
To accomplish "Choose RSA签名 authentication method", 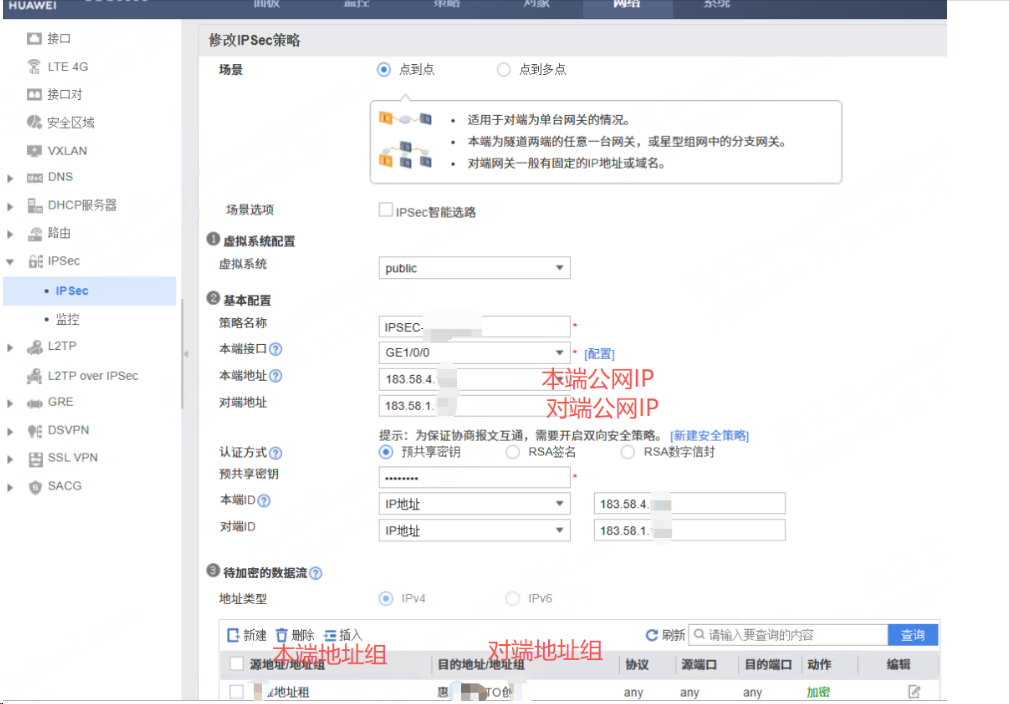I will click(x=512, y=452).
